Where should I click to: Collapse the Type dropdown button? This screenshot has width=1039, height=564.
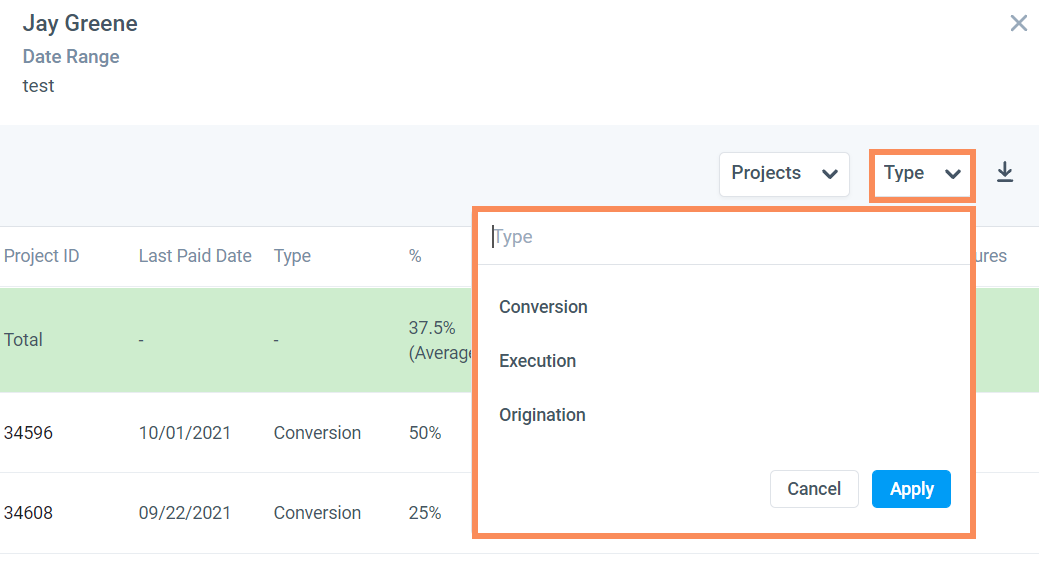point(922,174)
